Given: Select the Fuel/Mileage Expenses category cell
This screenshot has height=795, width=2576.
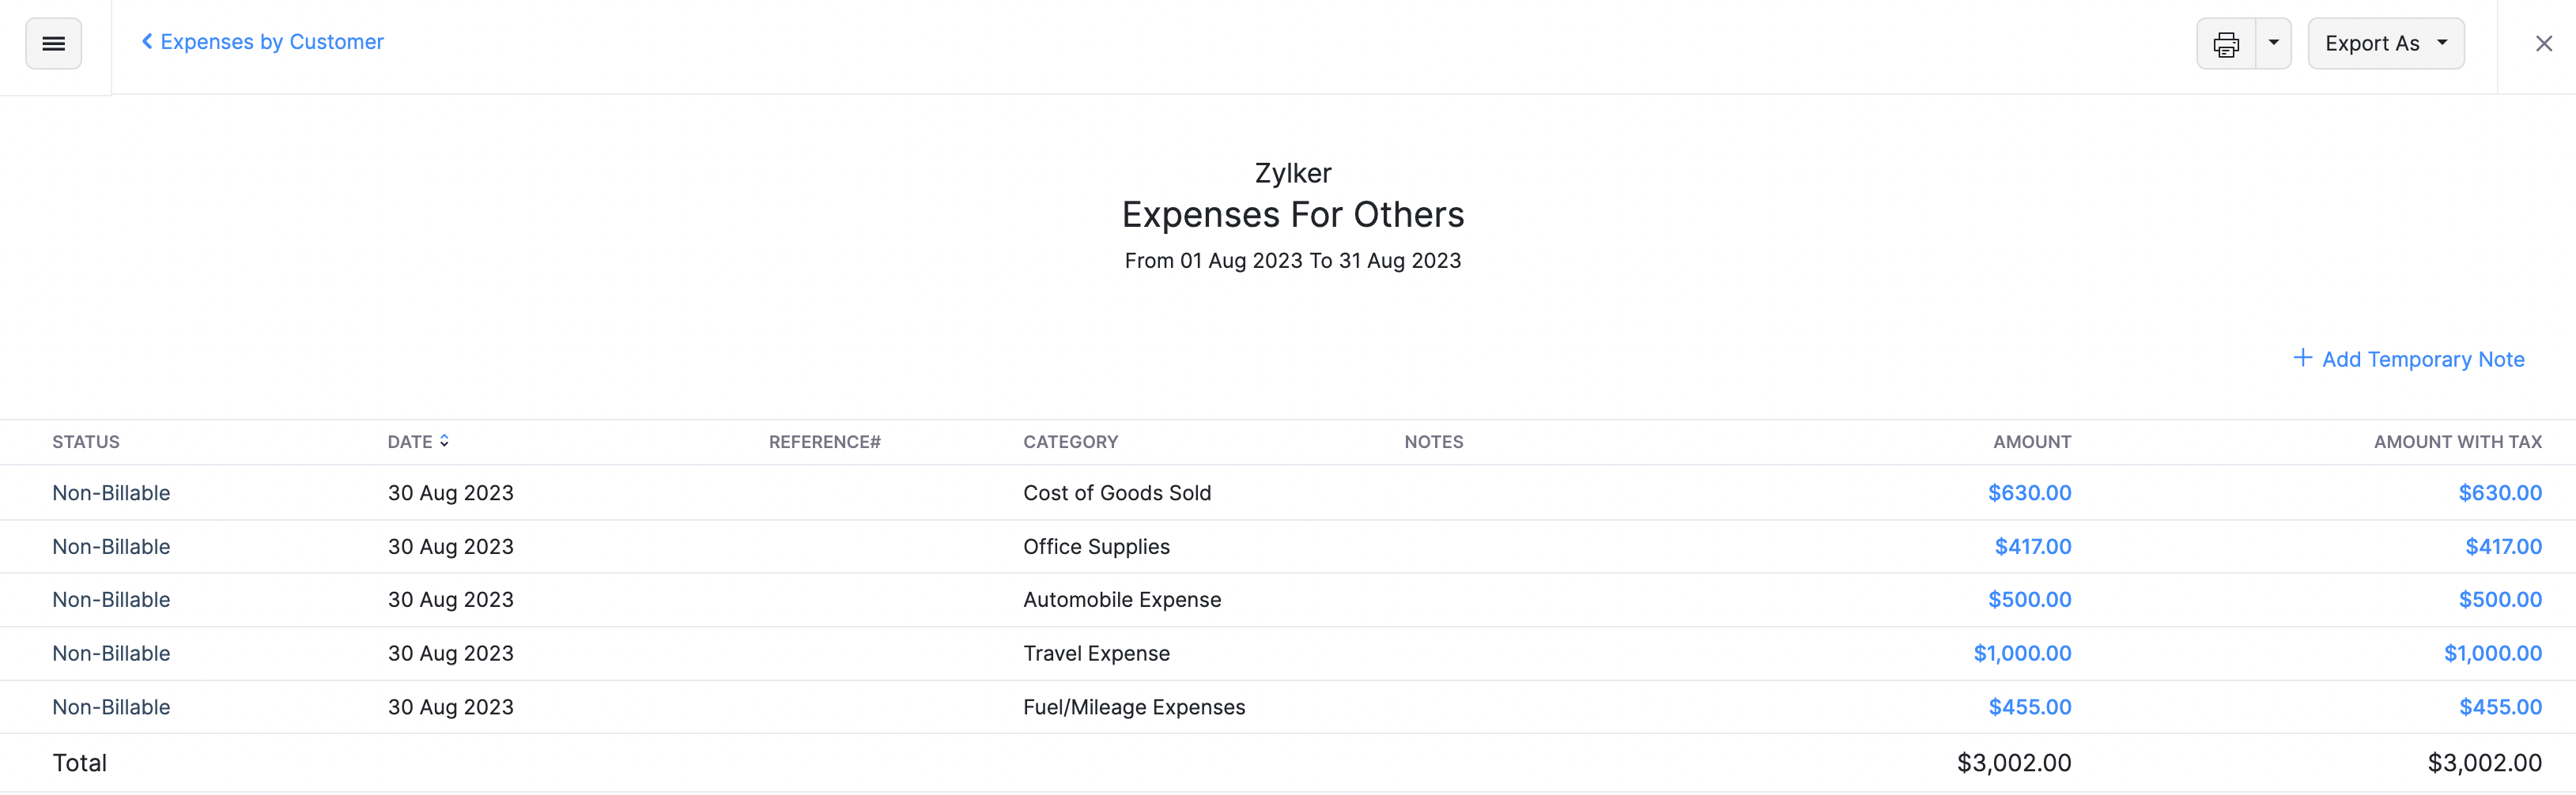Looking at the screenshot, I should [1134, 706].
